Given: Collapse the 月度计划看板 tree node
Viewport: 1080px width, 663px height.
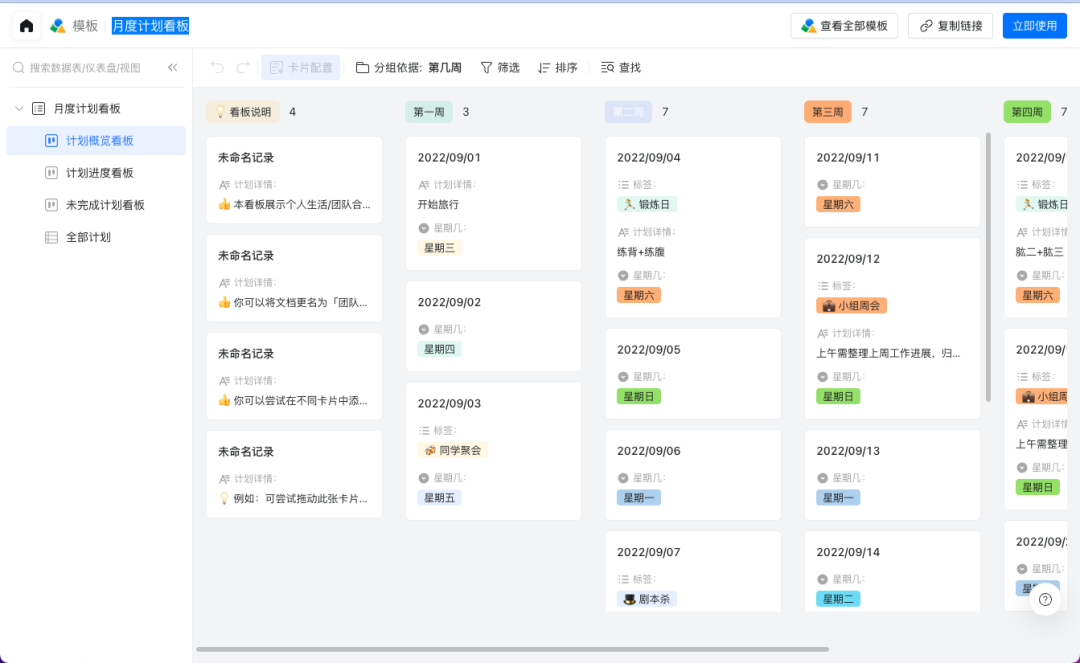Looking at the screenshot, I should click(19, 108).
